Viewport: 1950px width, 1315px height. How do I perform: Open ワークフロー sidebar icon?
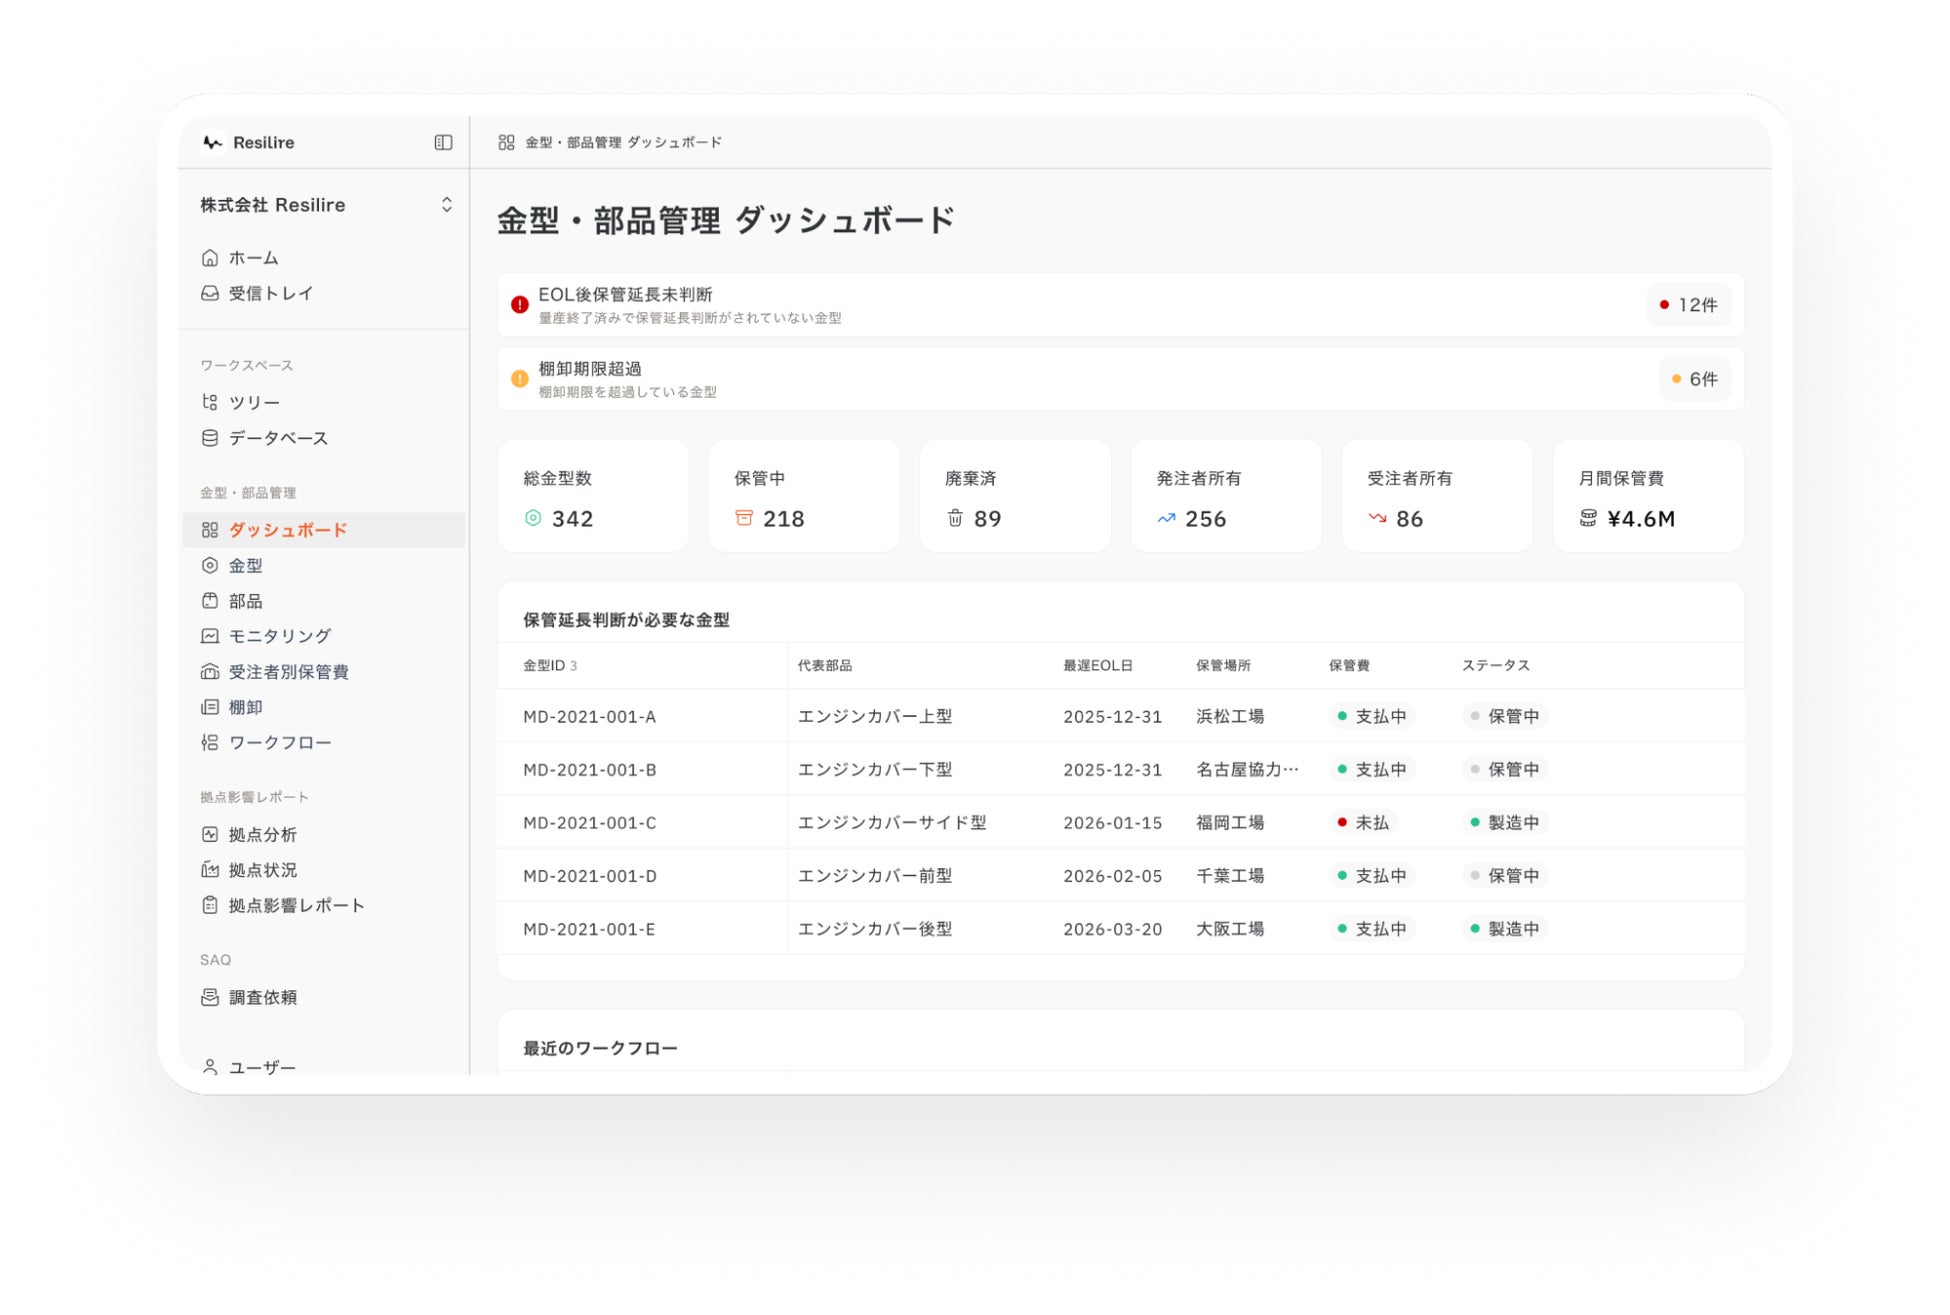point(210,742)
